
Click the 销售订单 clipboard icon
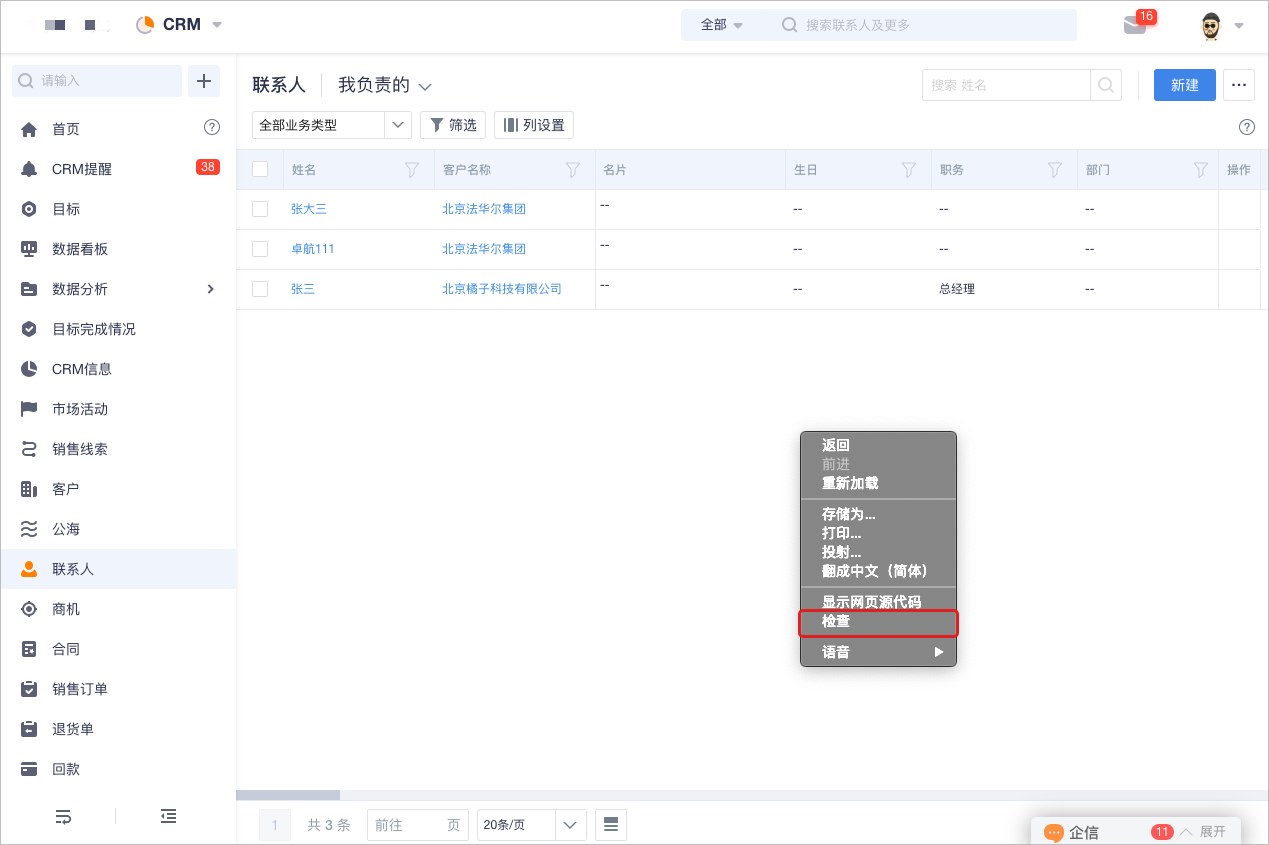click(x=29, y=689)
